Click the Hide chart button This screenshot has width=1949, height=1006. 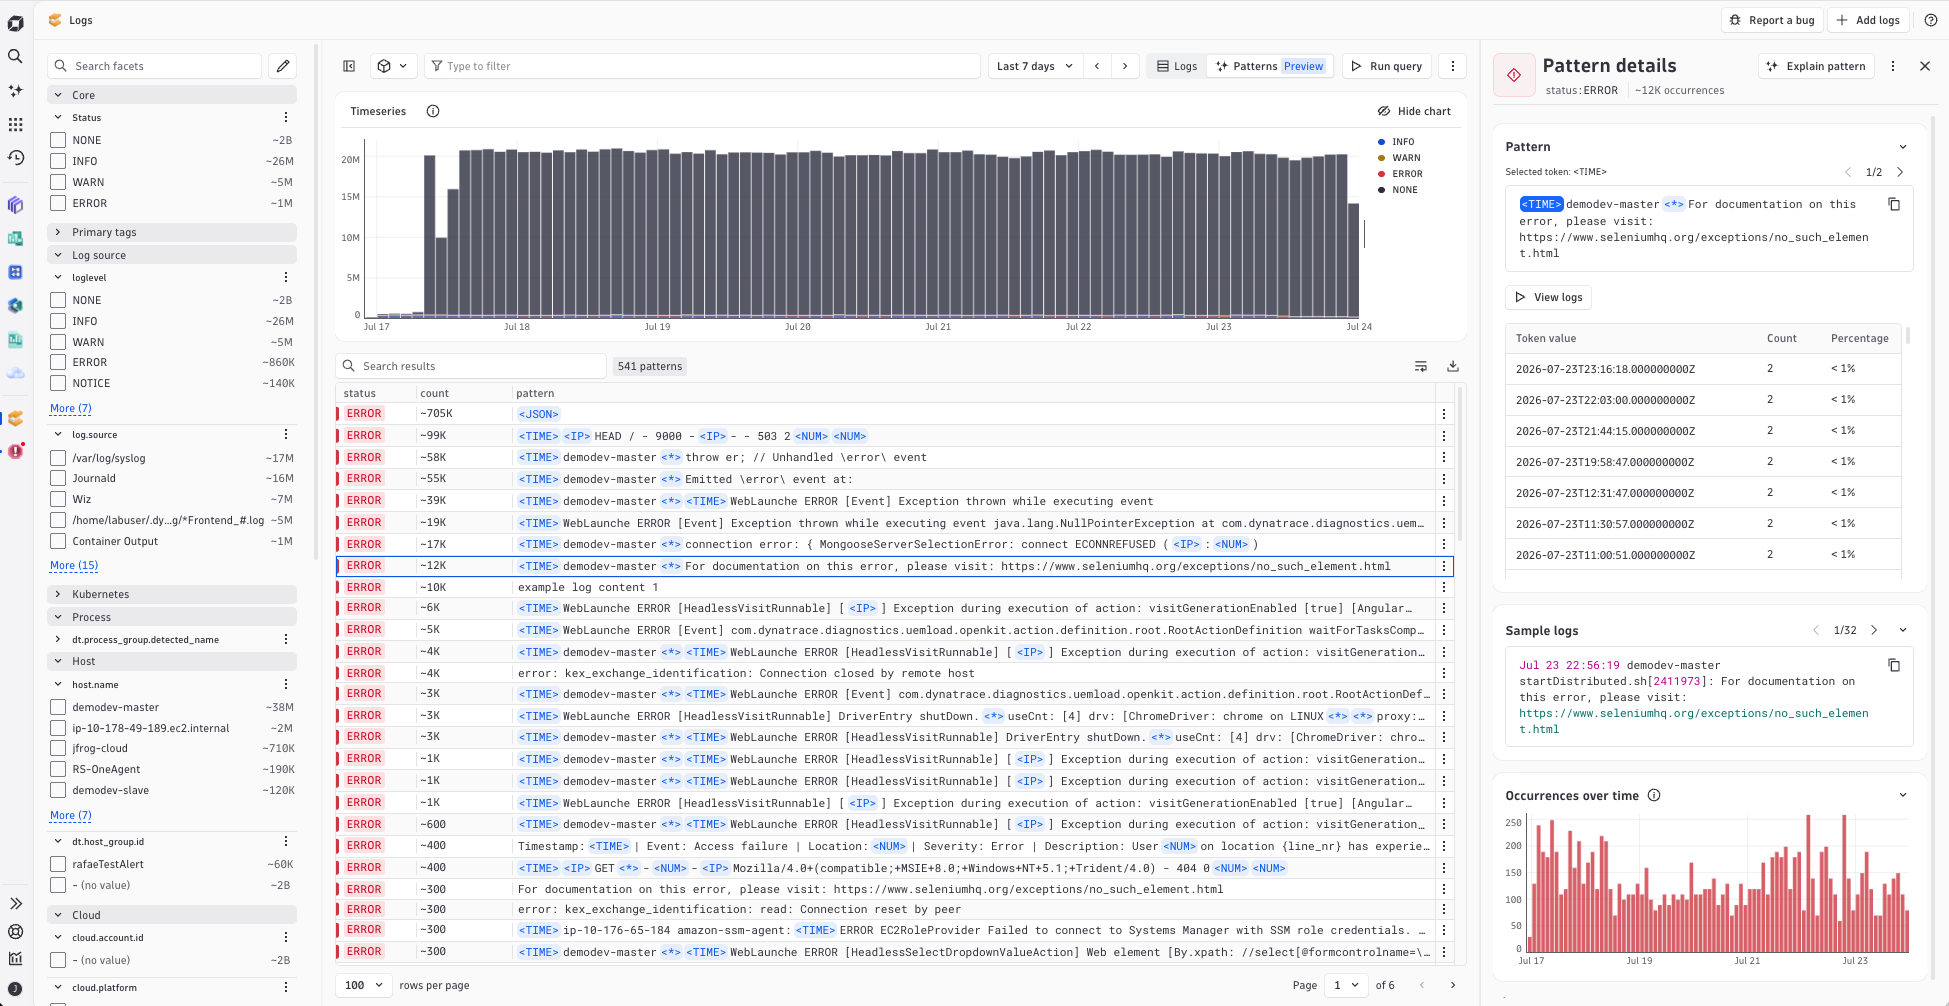pyautogui.click(x=1414, y=111)
